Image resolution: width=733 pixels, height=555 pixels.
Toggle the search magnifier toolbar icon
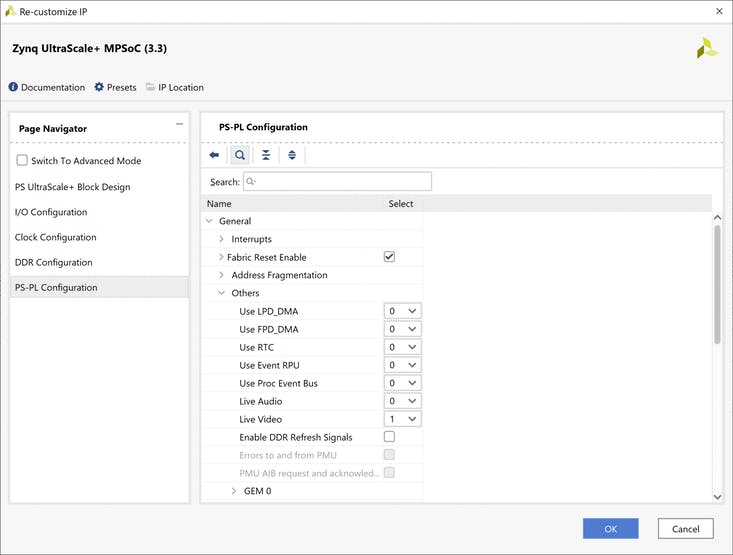point(240,155)
